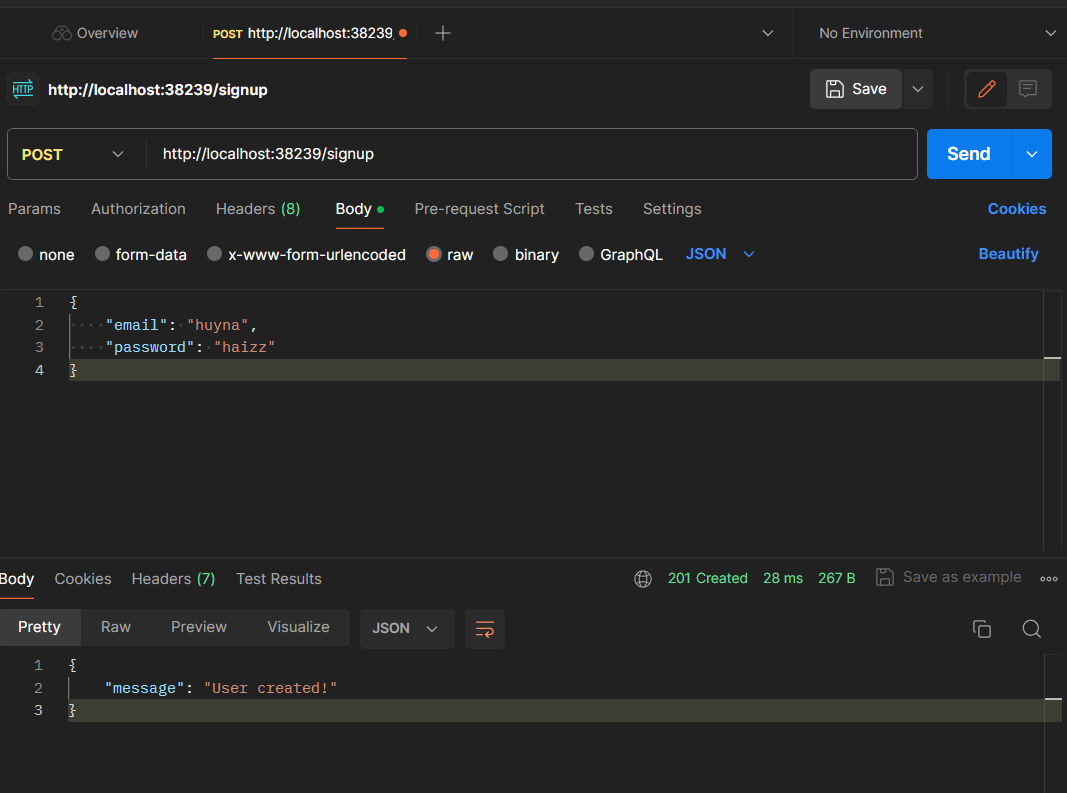
Task: Select the form-data radio button
Action: (x=102, y=254)
